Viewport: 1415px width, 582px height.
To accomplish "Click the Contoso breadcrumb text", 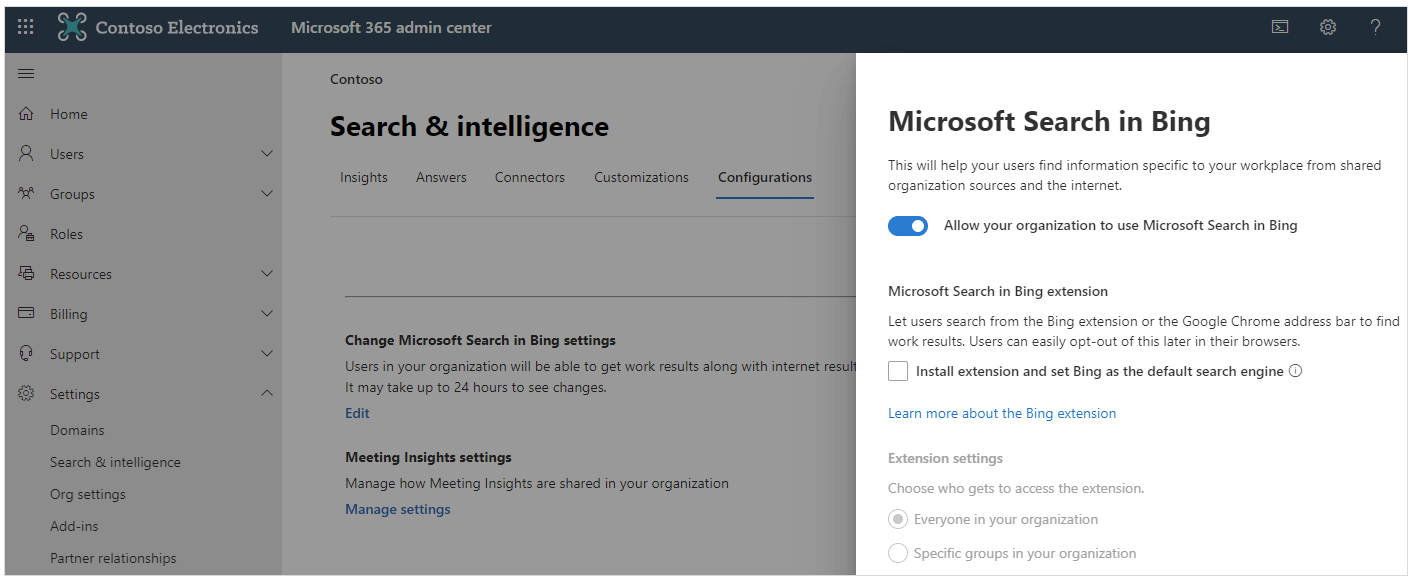I will click(356, 79).
